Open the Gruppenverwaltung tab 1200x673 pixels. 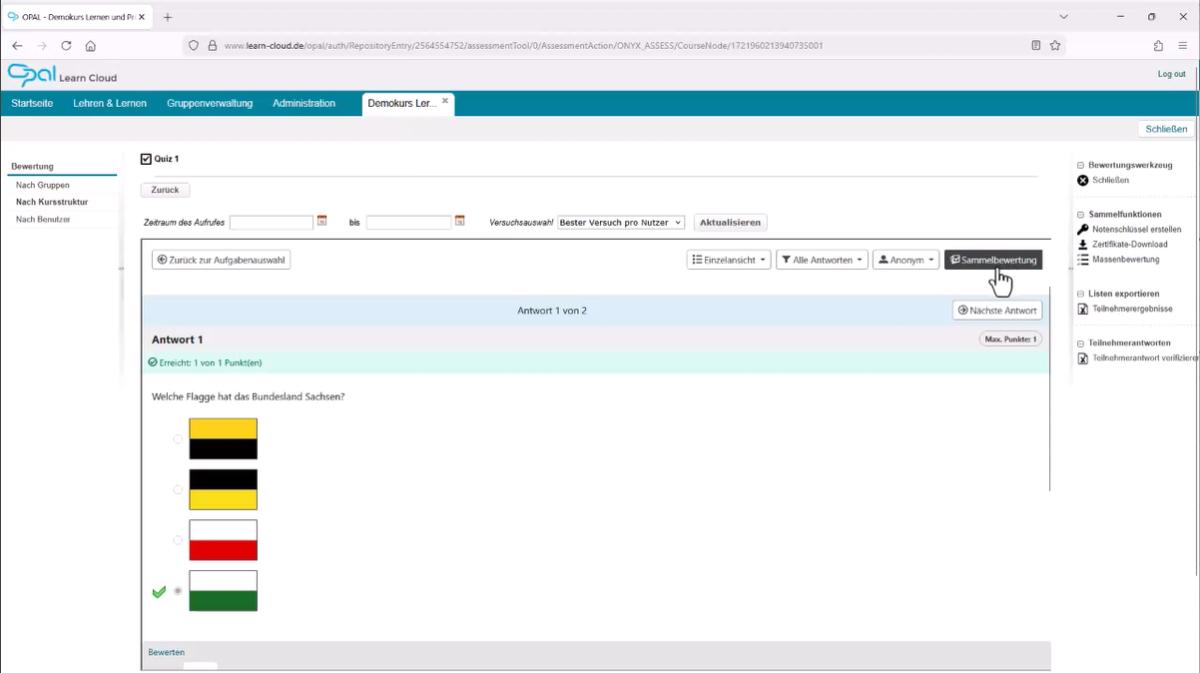tap(210, 104)
